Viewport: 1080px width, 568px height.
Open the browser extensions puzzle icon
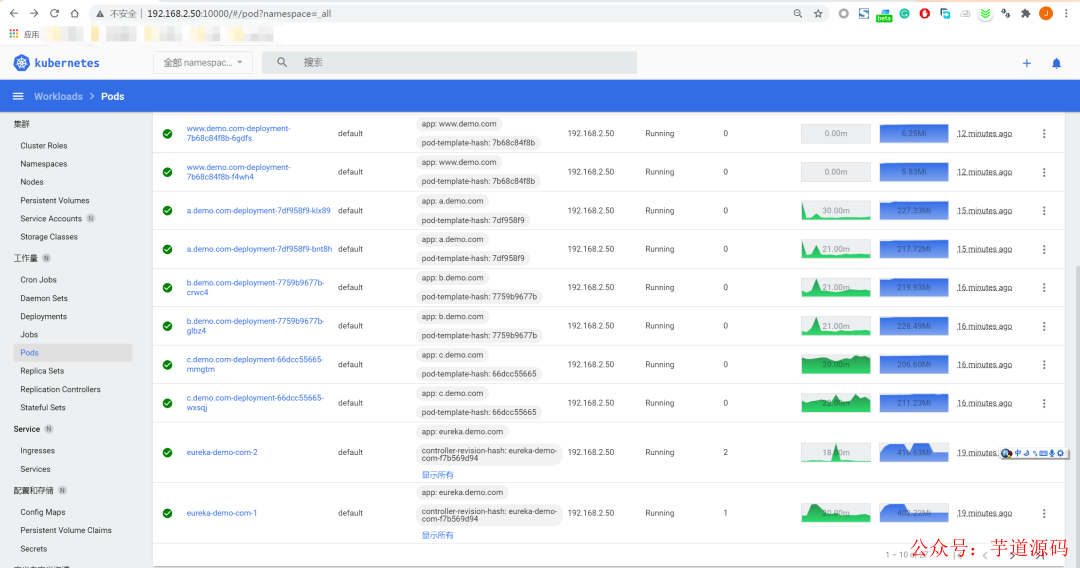coord(1026,13)
